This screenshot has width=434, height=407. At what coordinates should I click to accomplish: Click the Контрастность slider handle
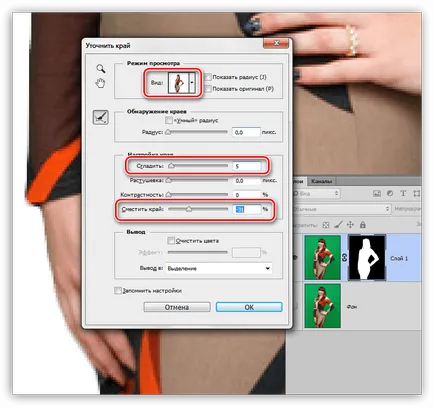[169, 194]
